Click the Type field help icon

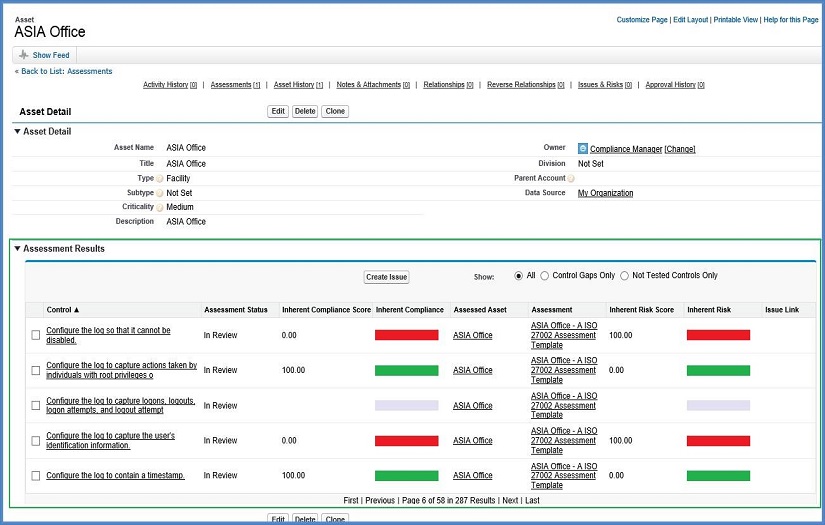point(160,178)
